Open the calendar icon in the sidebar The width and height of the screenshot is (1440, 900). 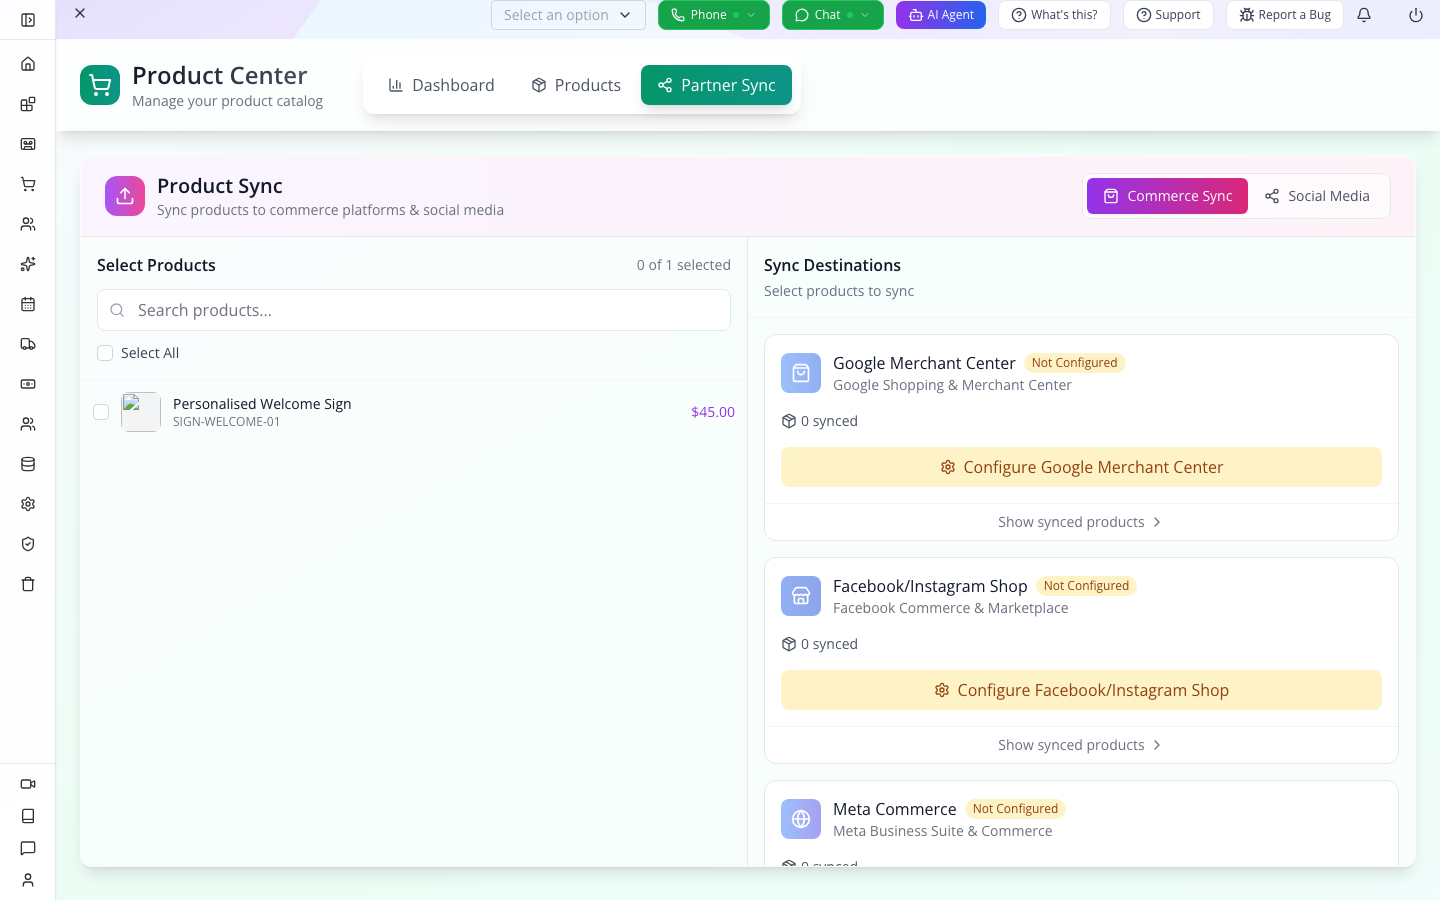(x=28, y=304)
